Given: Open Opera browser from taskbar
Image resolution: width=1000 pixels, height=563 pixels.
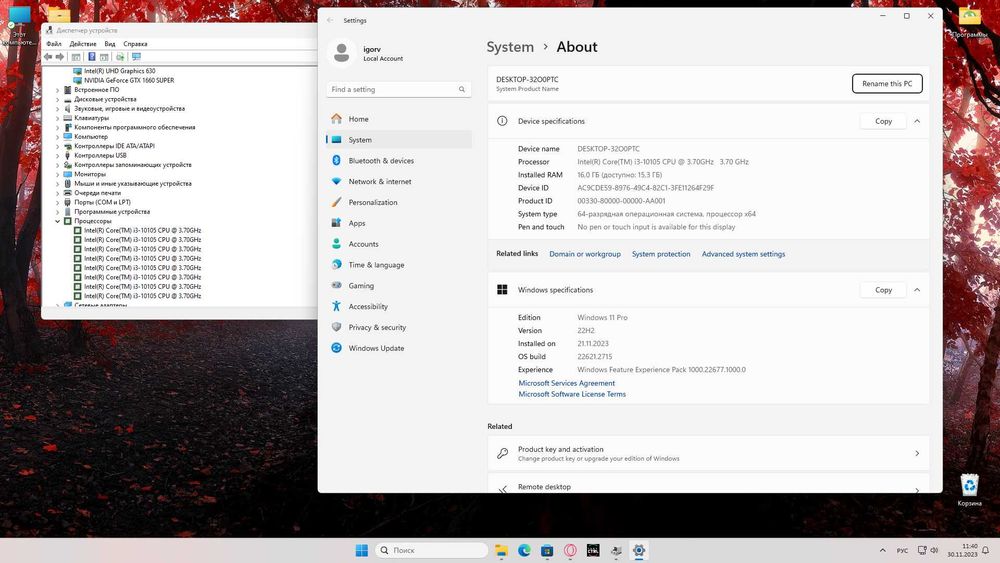Looking at the screenshot, I should point(570,550).
